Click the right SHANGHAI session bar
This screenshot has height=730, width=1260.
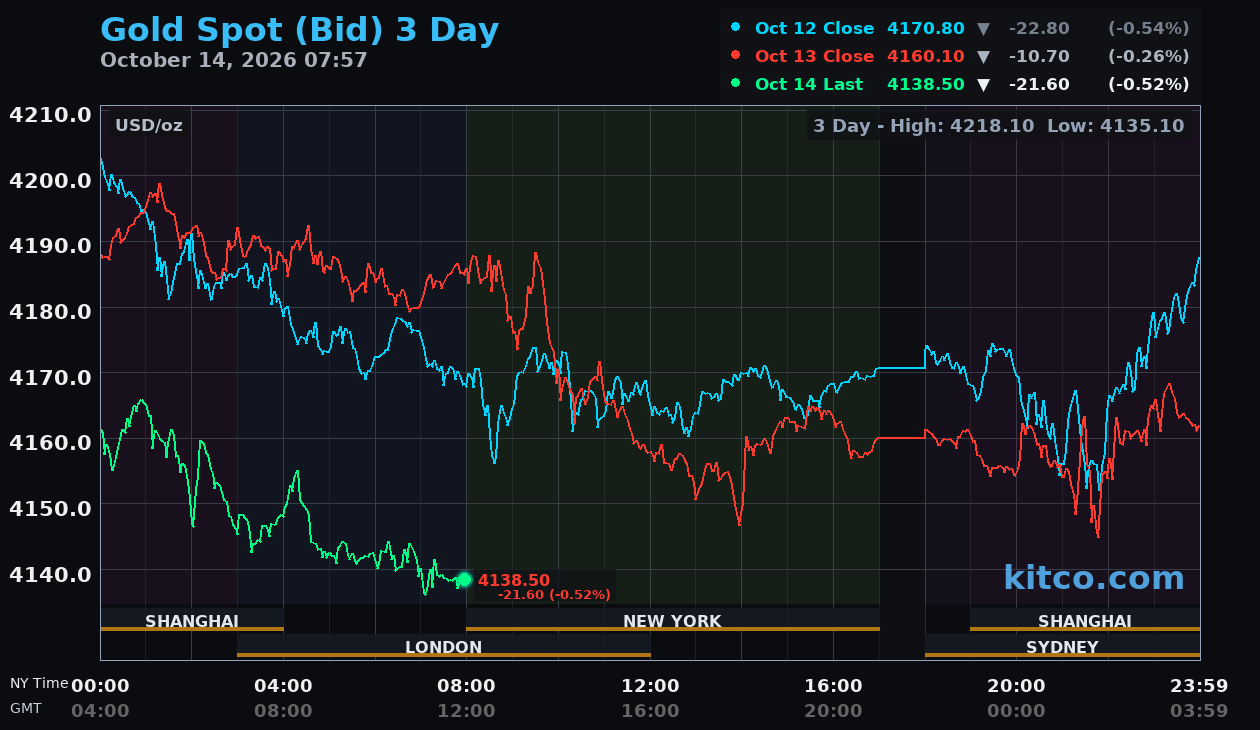point(1085,620)
